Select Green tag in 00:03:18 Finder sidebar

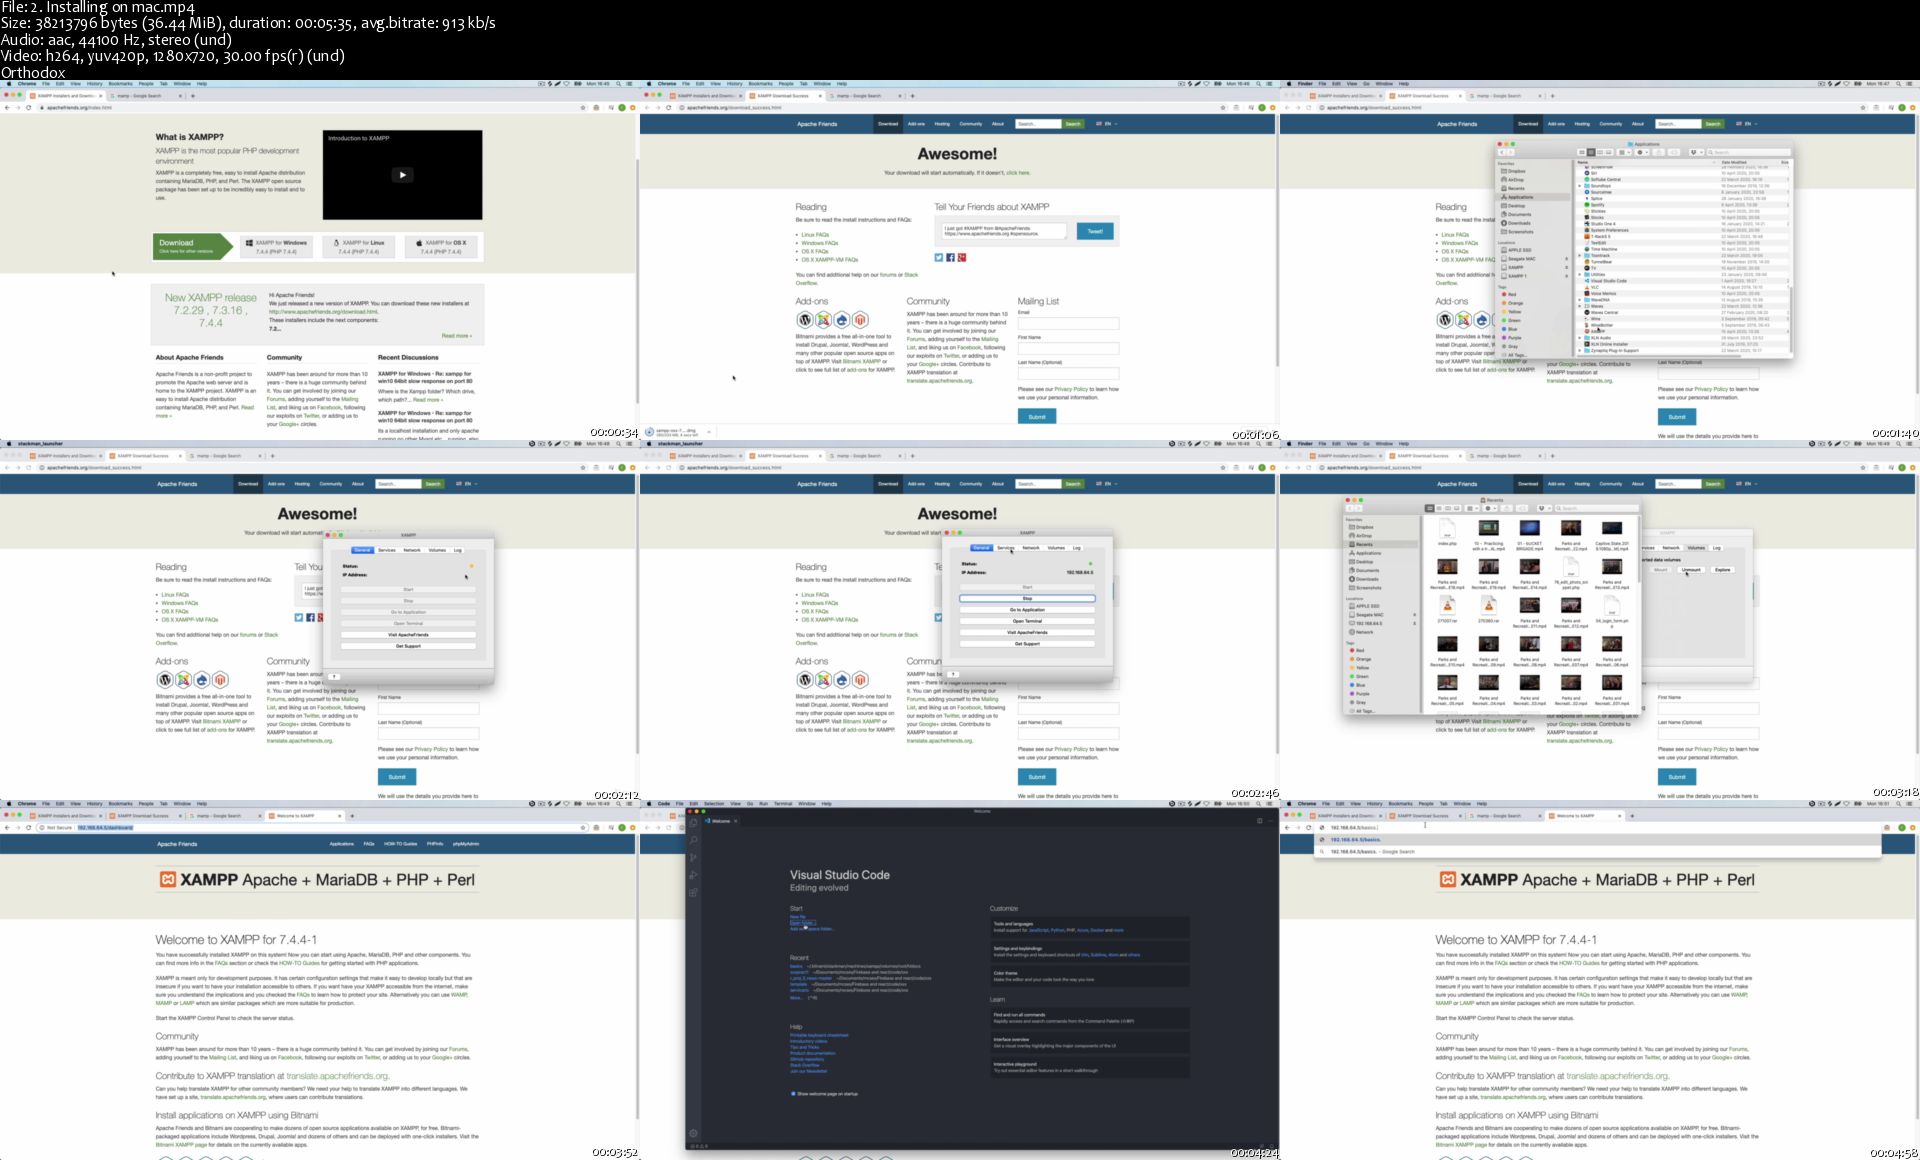[x=1361, y=677]
